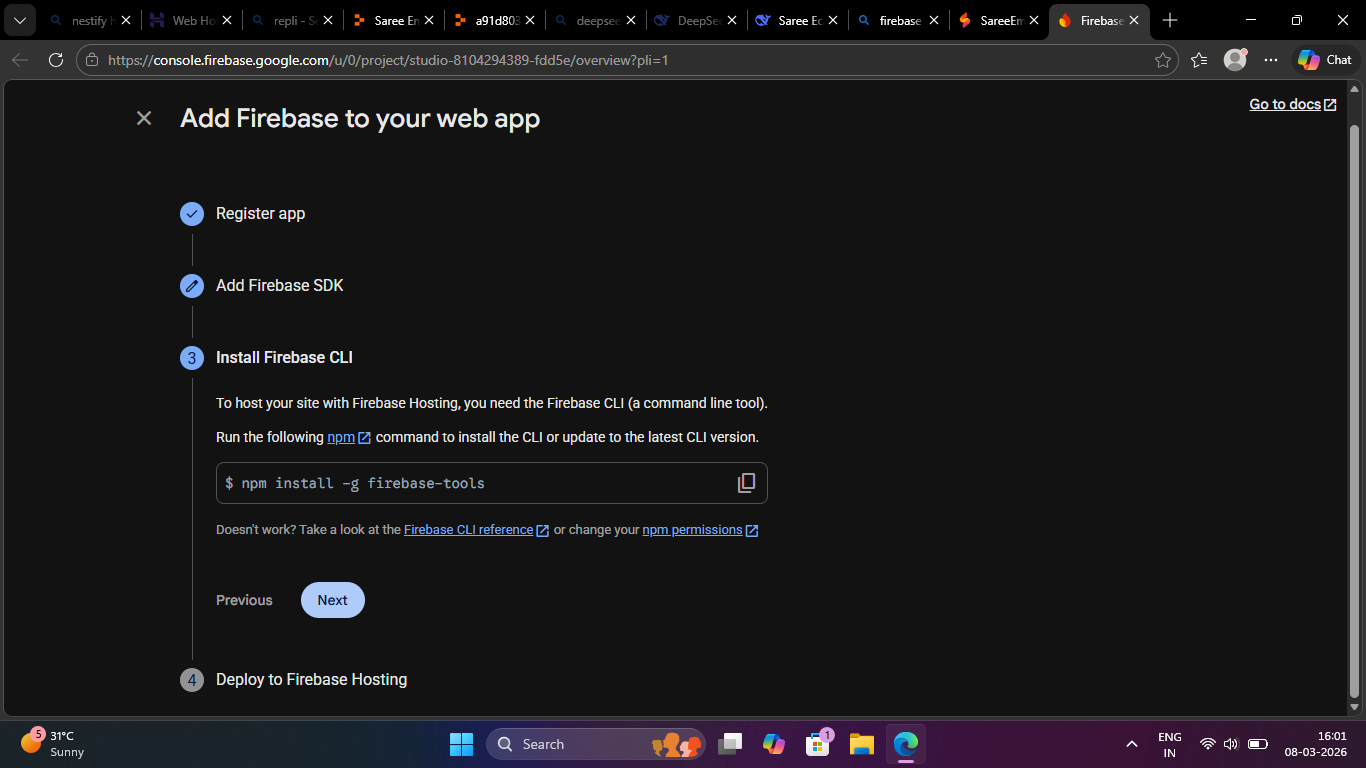Bookmark this page with the star icon
Screen dimensions: 1366x768
1162,60
